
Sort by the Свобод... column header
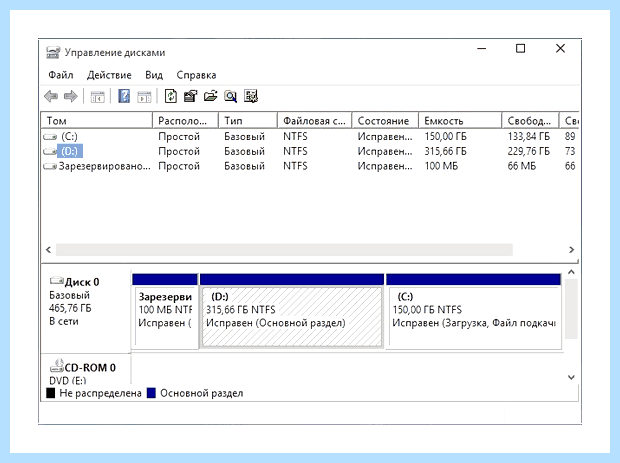pos(530,121)
